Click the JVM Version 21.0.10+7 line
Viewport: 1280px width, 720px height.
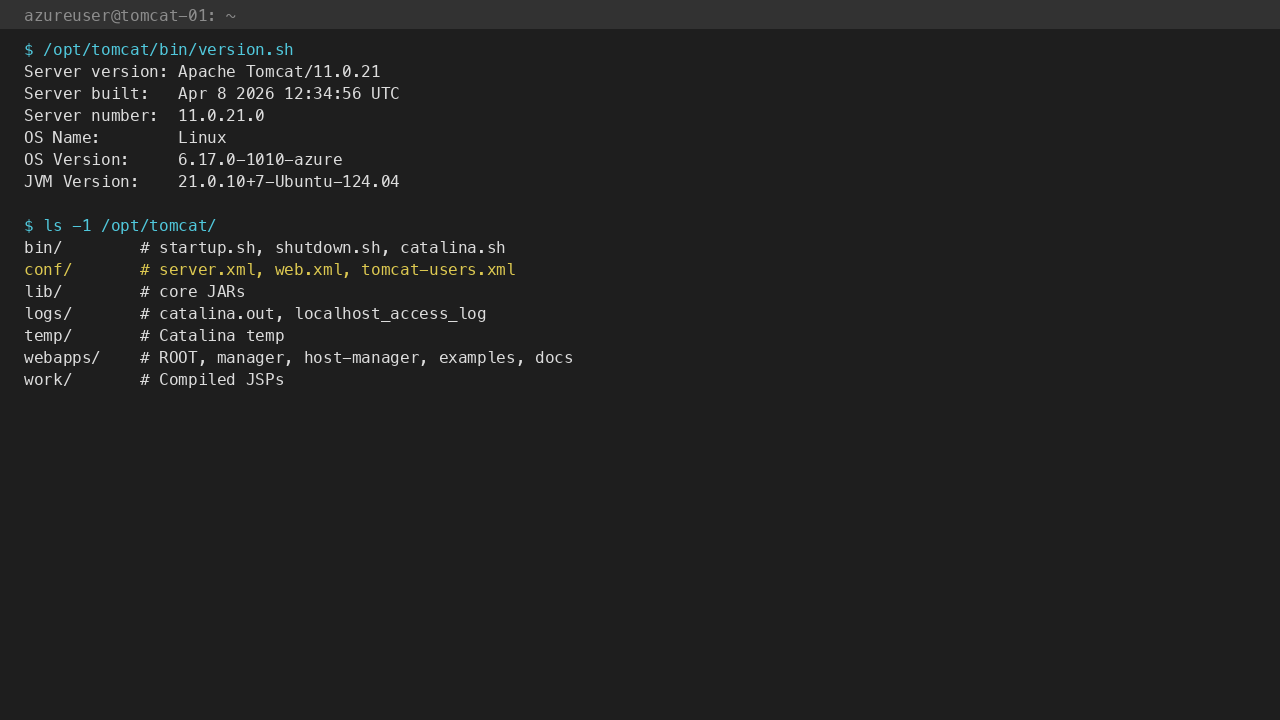pyautogui.click(x=212, y=182)
